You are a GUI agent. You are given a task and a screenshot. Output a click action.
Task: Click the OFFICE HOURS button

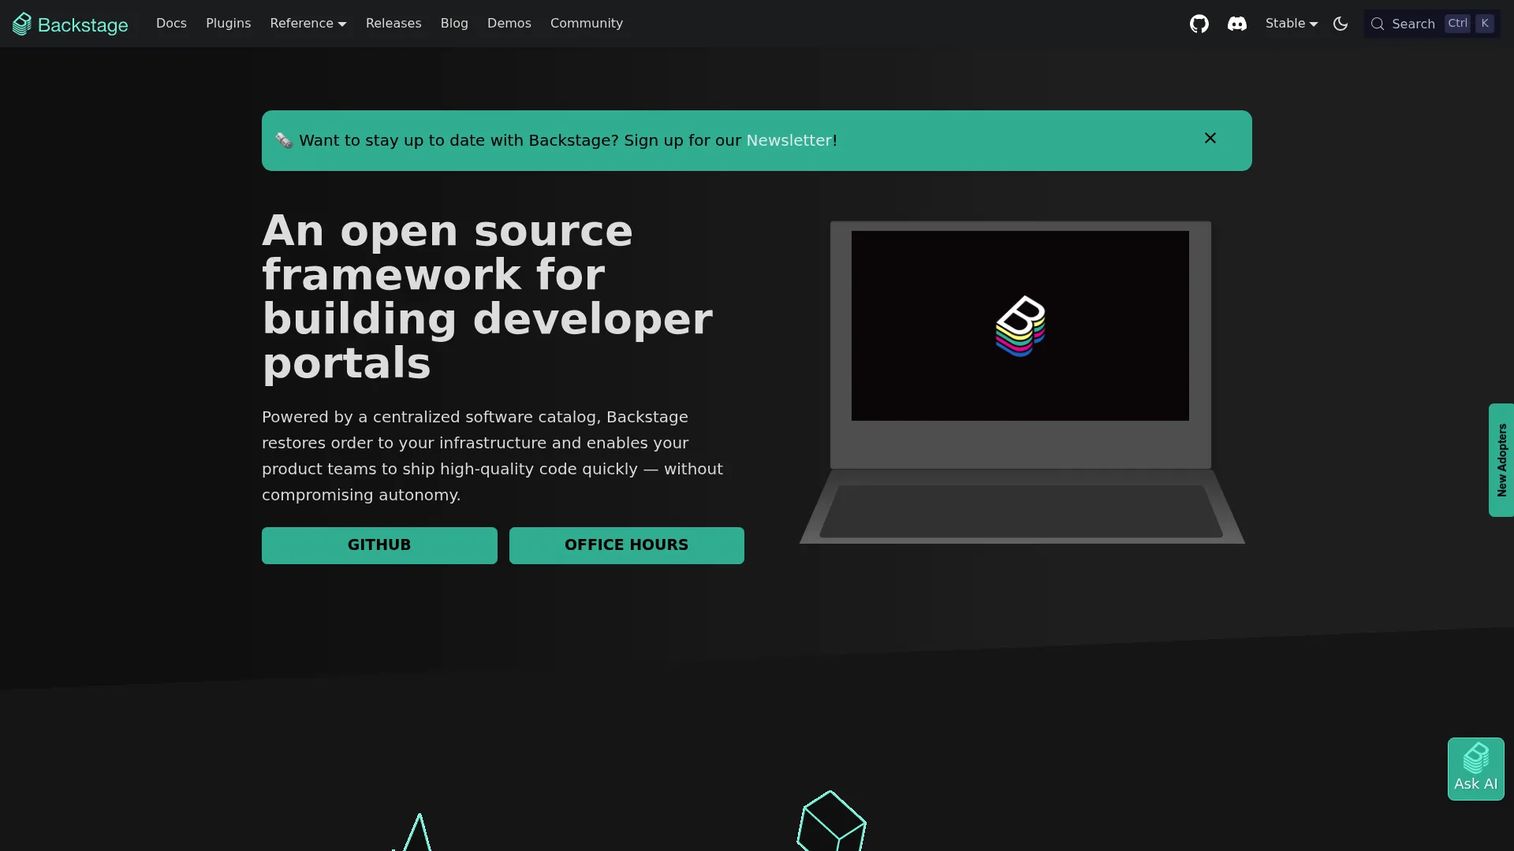point(626,545)
